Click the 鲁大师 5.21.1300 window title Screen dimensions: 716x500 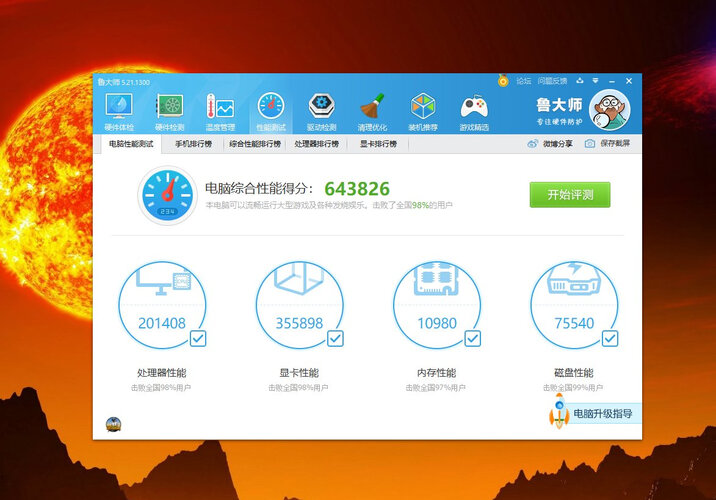pos(124,82)
